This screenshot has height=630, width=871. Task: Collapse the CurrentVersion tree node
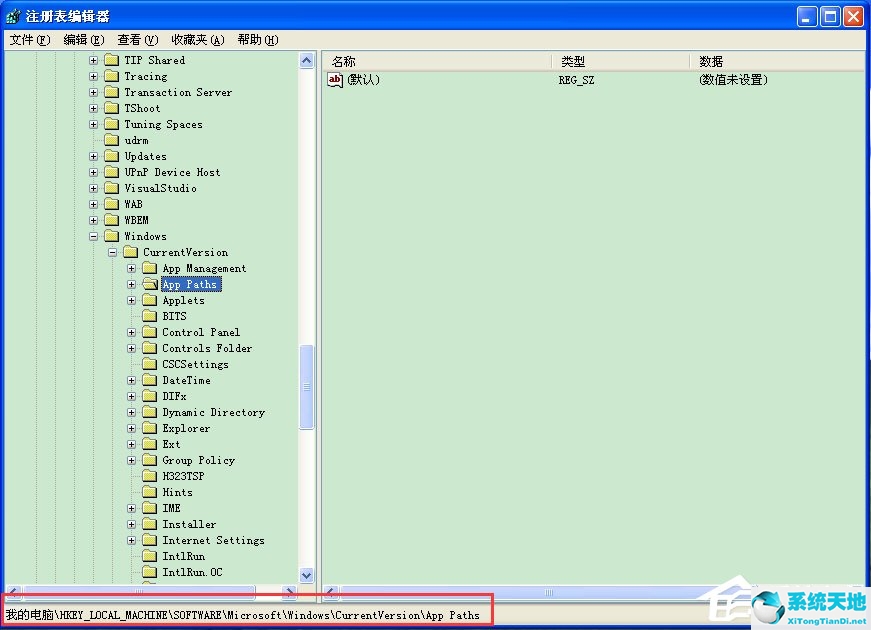pyautogui.click(x=112, y=252)
